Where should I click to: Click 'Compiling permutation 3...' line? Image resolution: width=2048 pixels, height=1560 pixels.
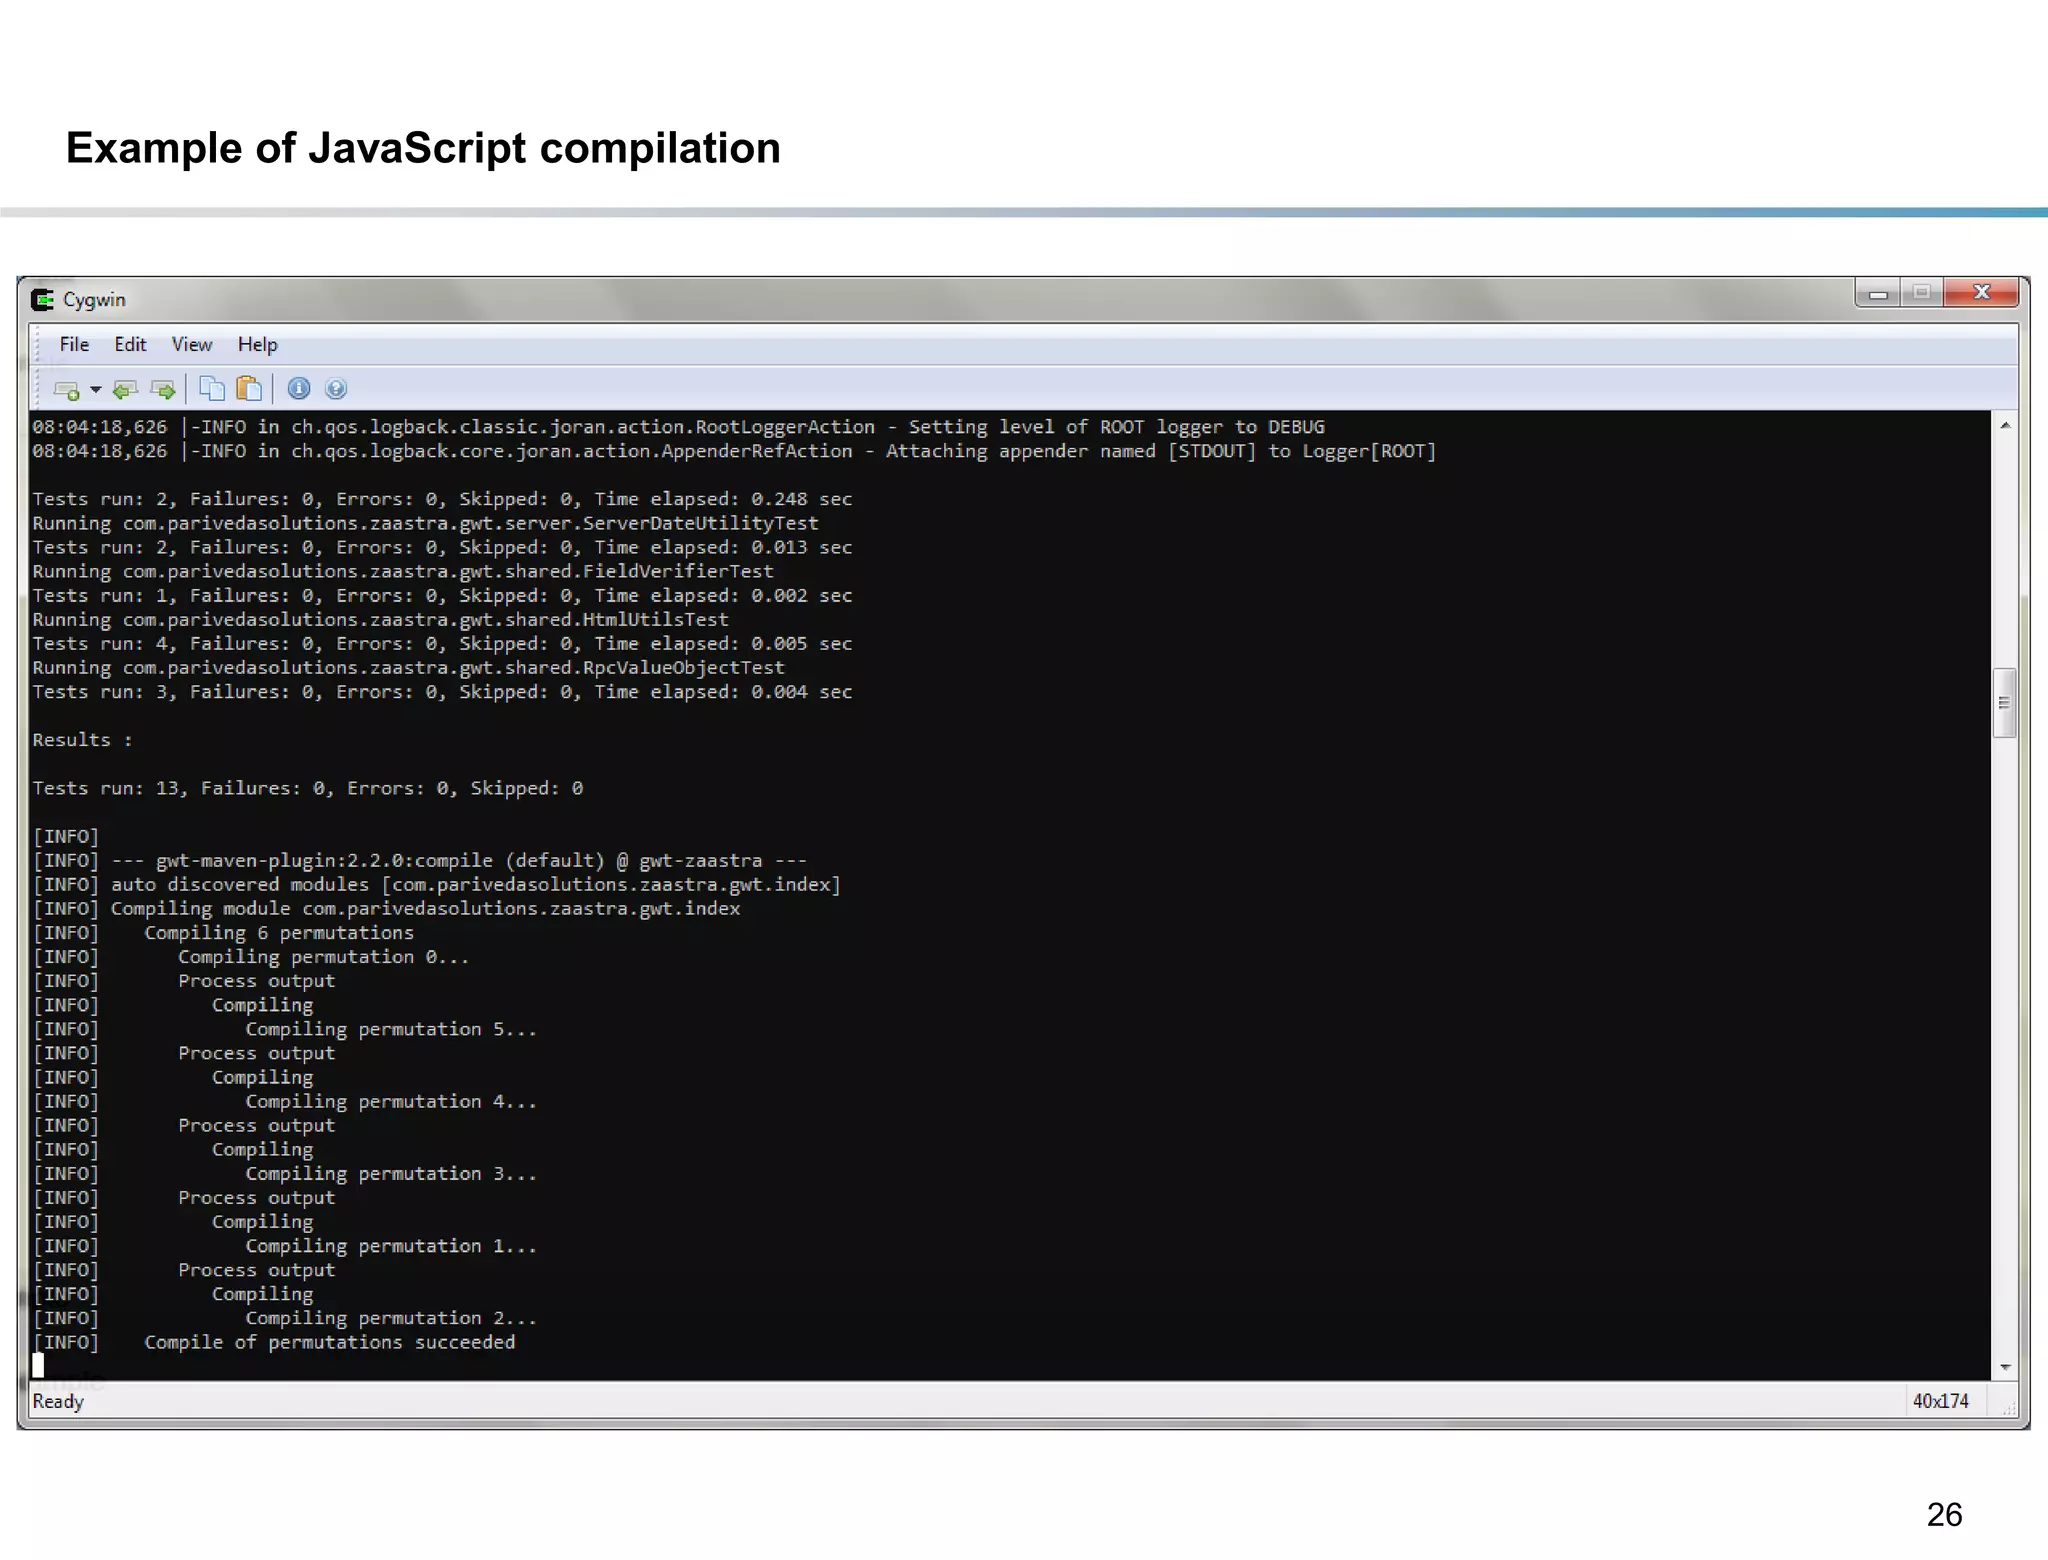click(285, 1174)
